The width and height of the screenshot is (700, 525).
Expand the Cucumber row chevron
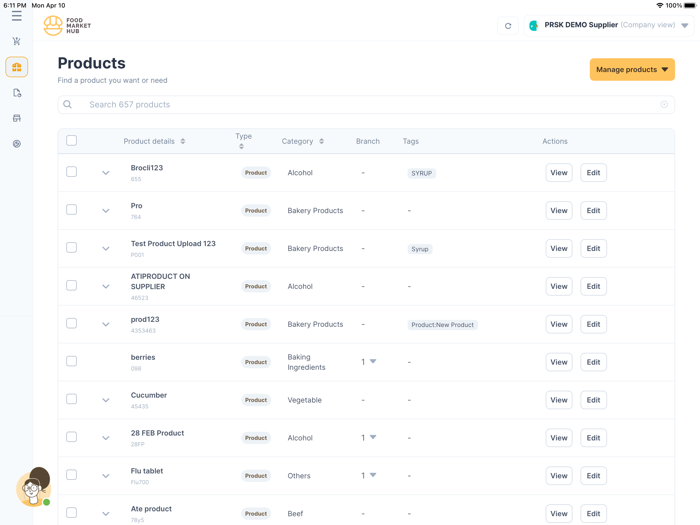[106, 400]
